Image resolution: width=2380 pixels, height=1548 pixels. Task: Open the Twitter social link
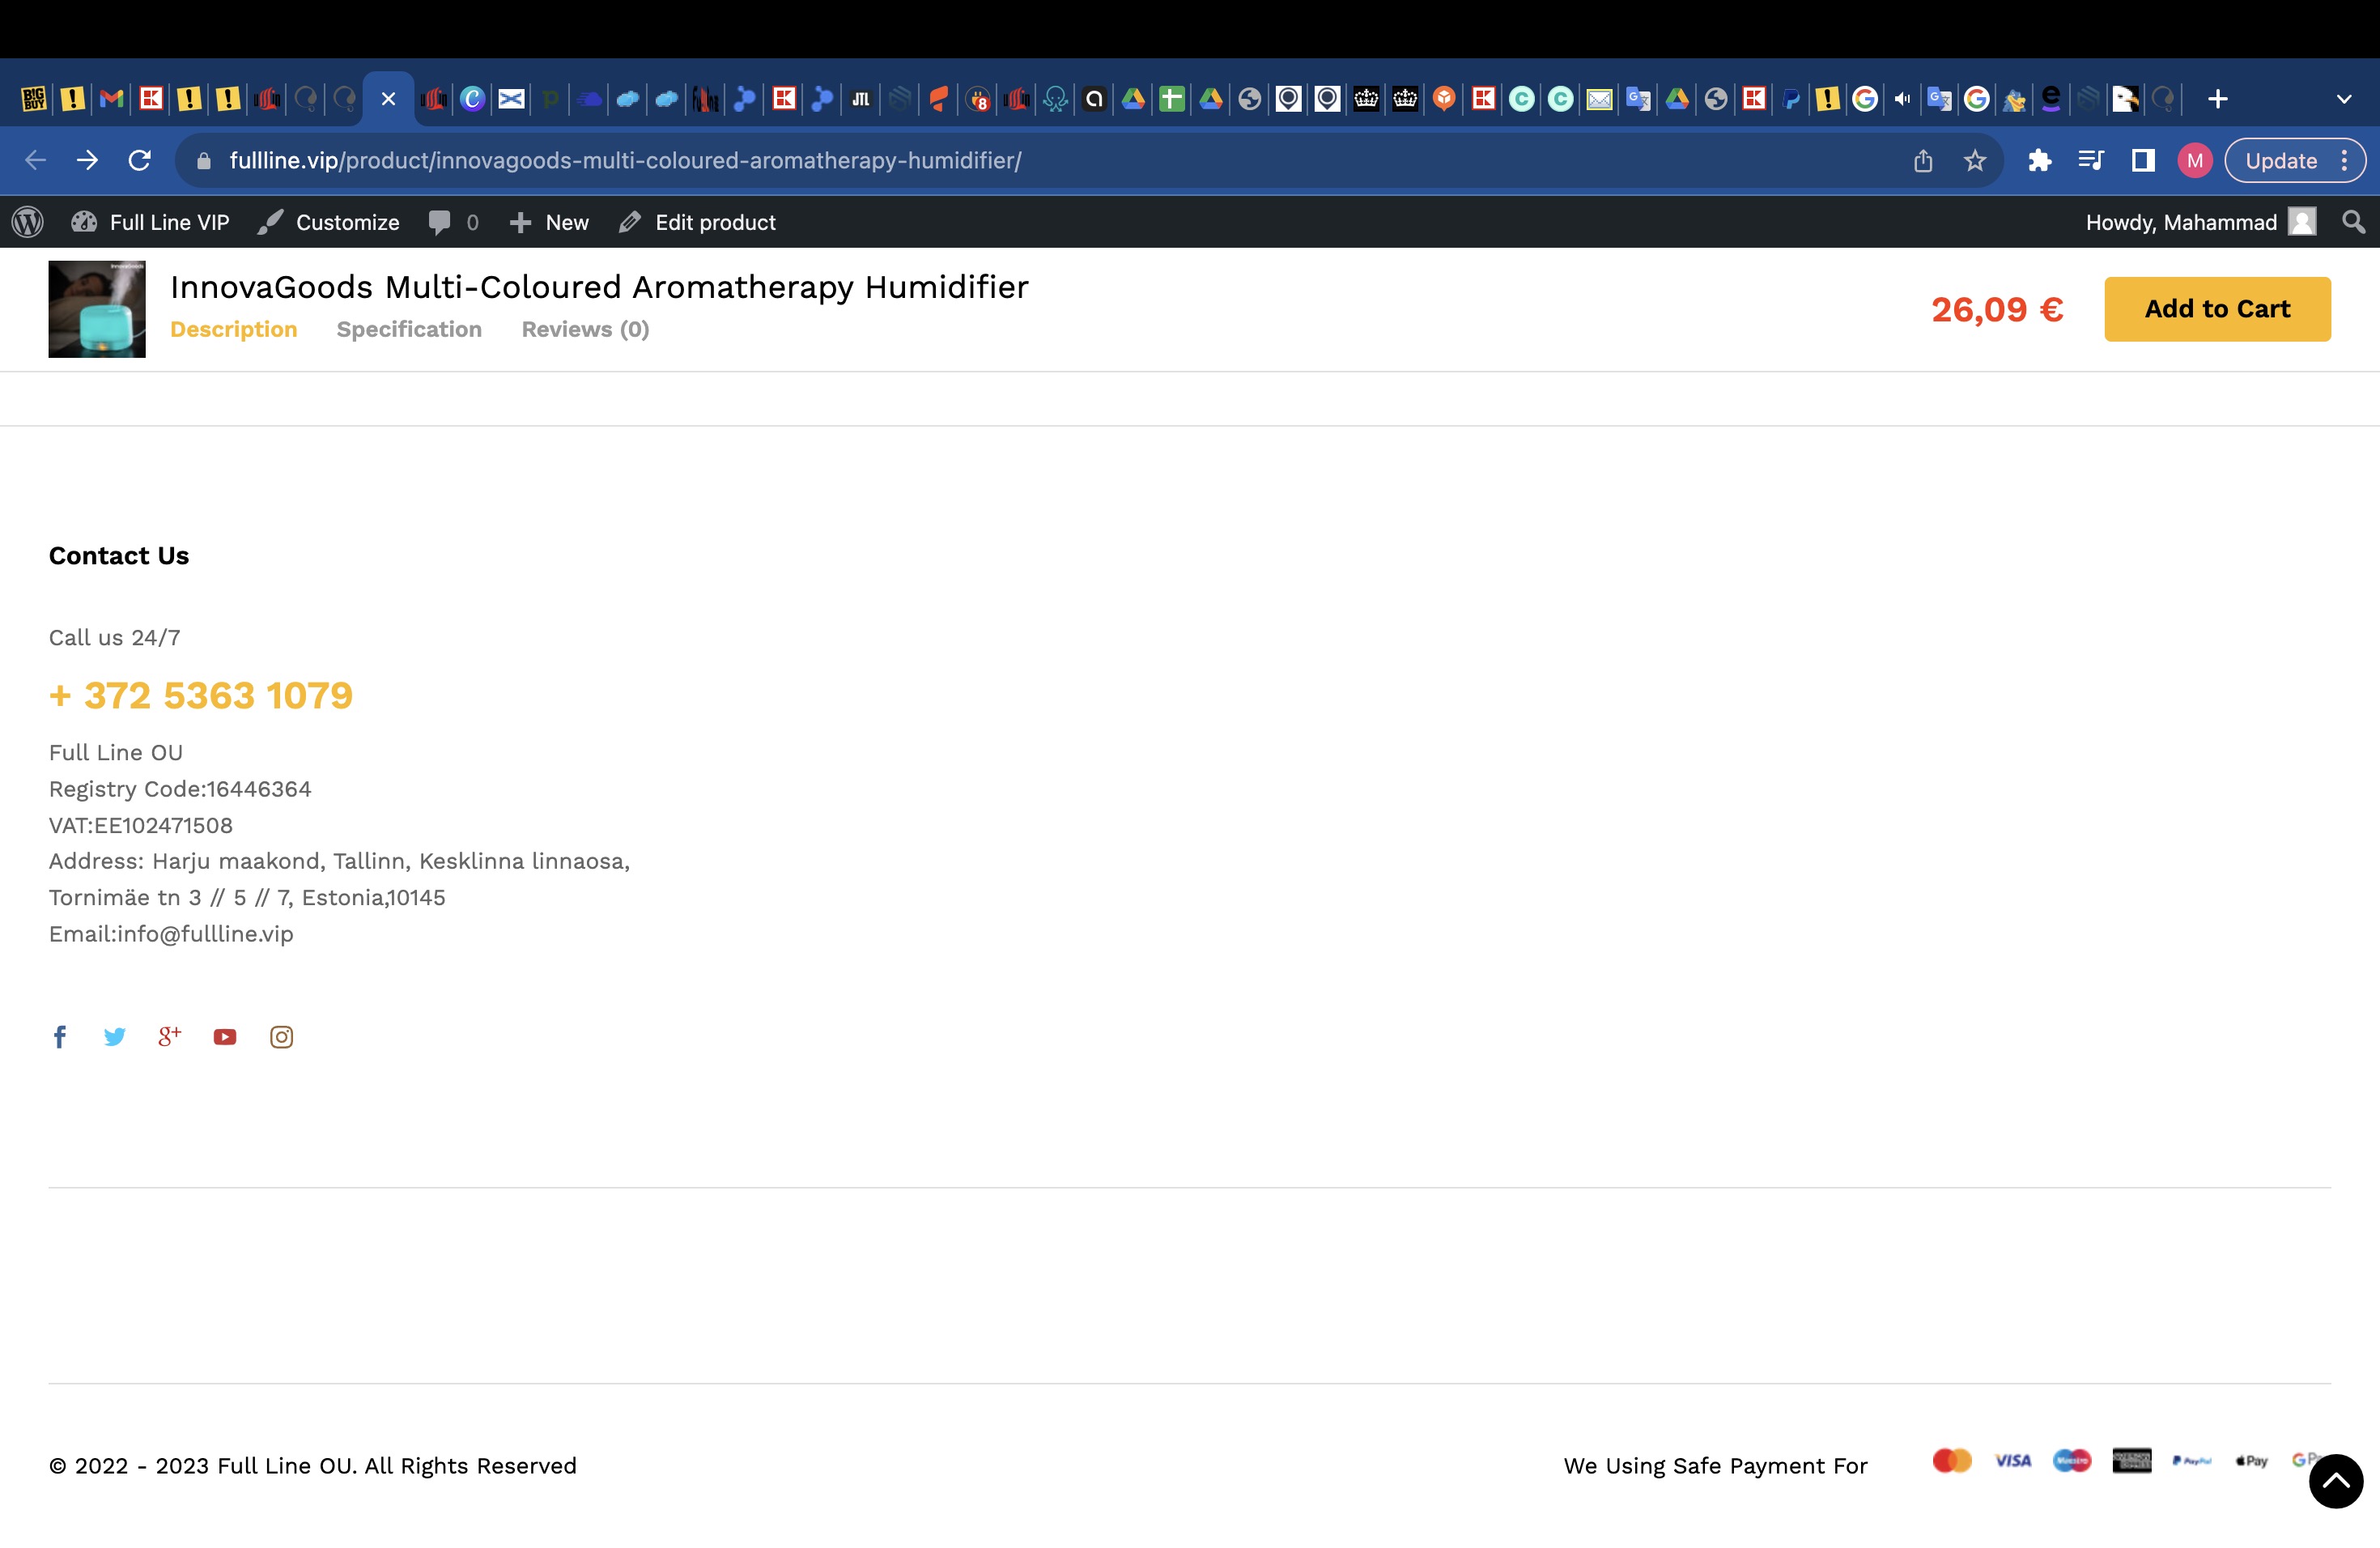click(x=115, y=1037)
